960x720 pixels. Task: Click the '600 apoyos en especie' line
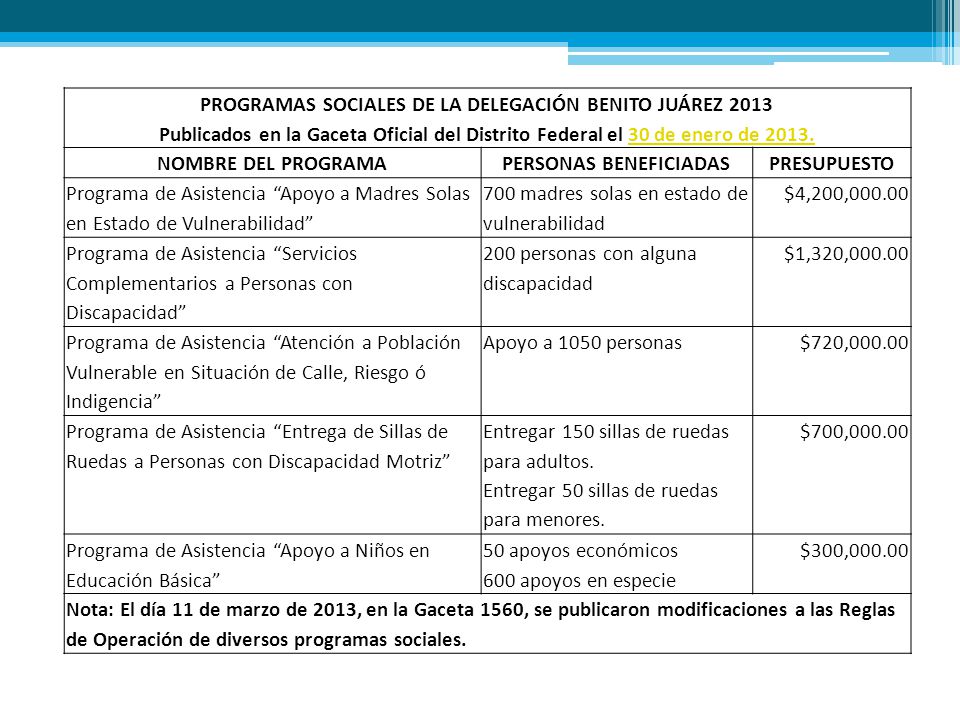pos(579,580)
